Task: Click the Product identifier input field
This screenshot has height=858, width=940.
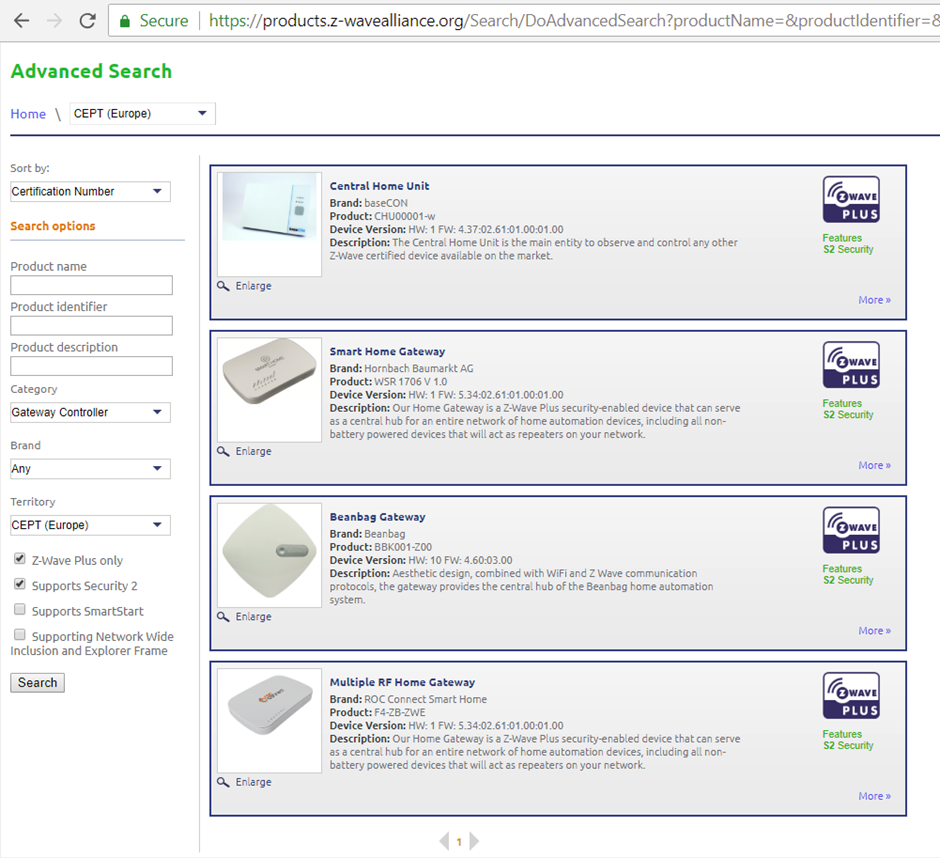Action: 91,326
